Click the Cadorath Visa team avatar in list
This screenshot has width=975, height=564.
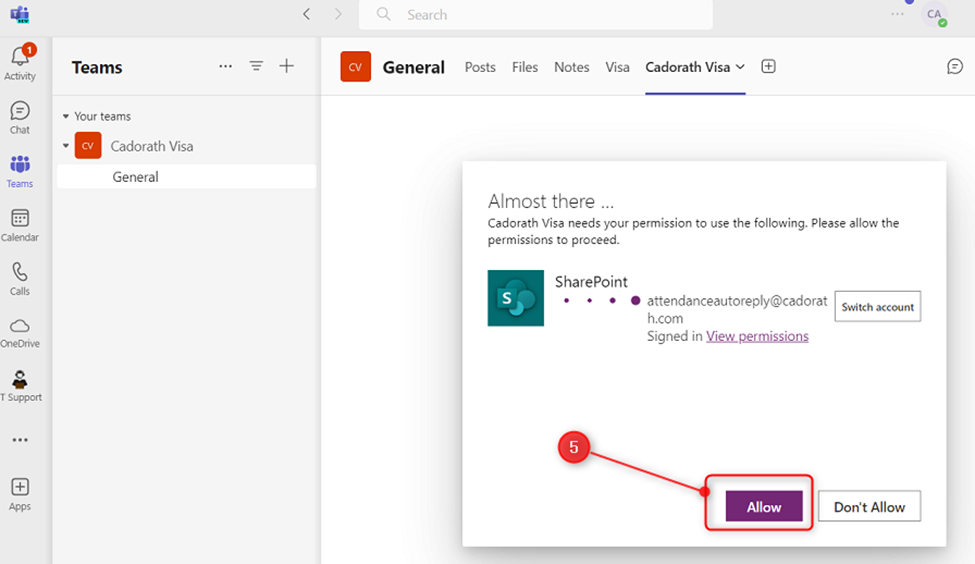88,146
